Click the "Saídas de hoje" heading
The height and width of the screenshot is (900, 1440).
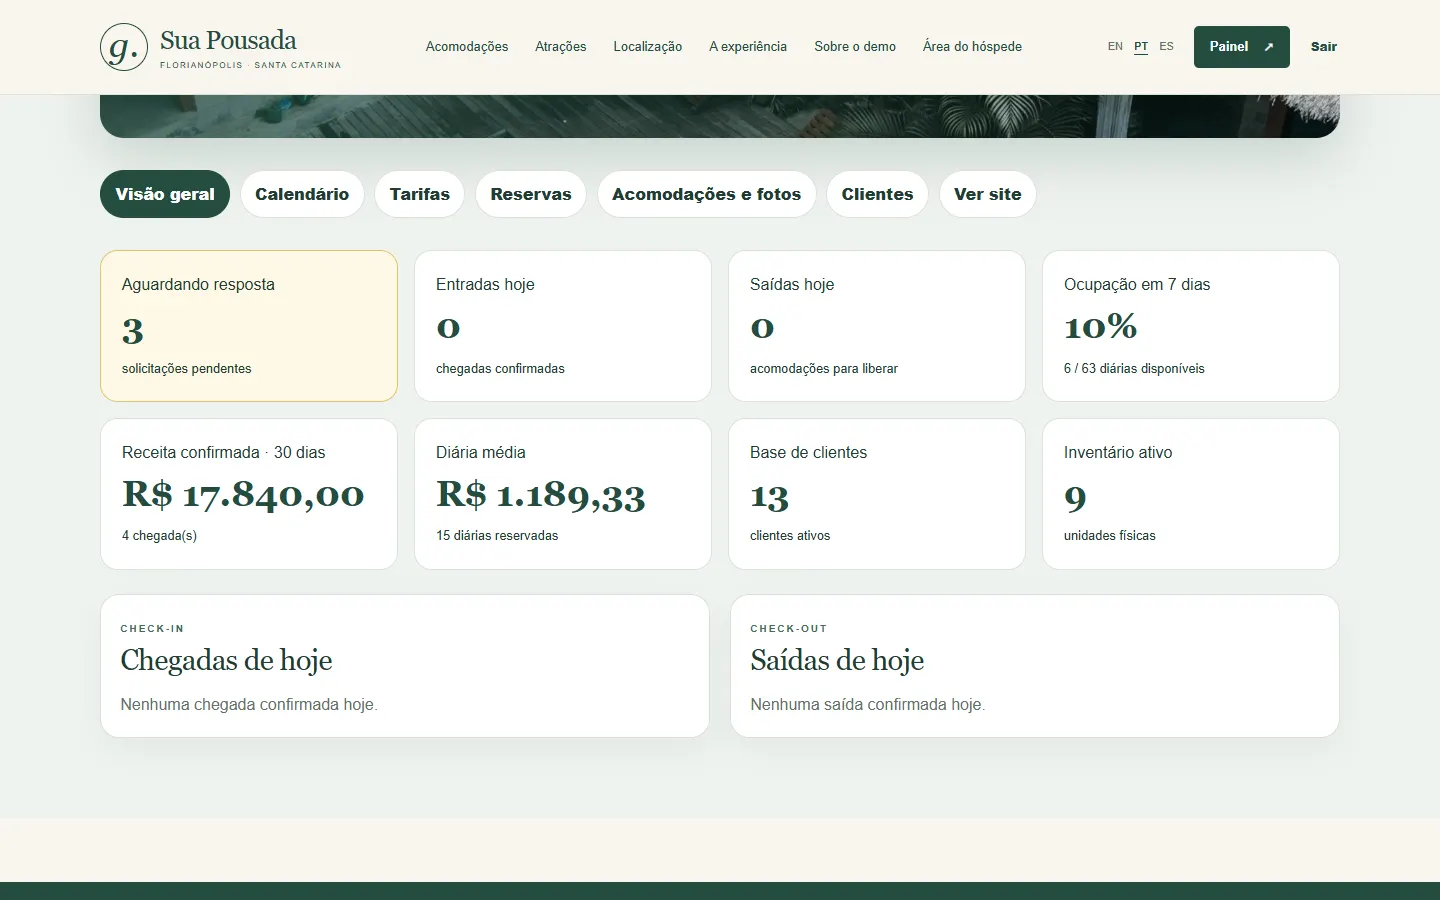point(837,660)
